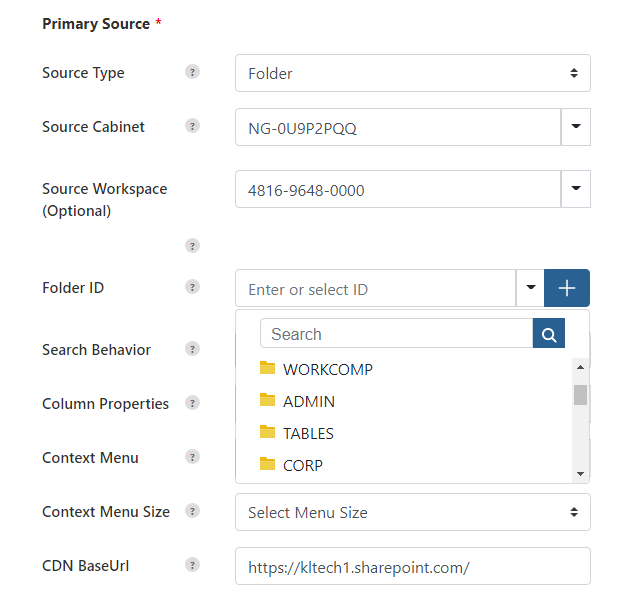636x601 pixels.
Task: Select the WORKCOMP folder
Action: [x=316, y=369]
